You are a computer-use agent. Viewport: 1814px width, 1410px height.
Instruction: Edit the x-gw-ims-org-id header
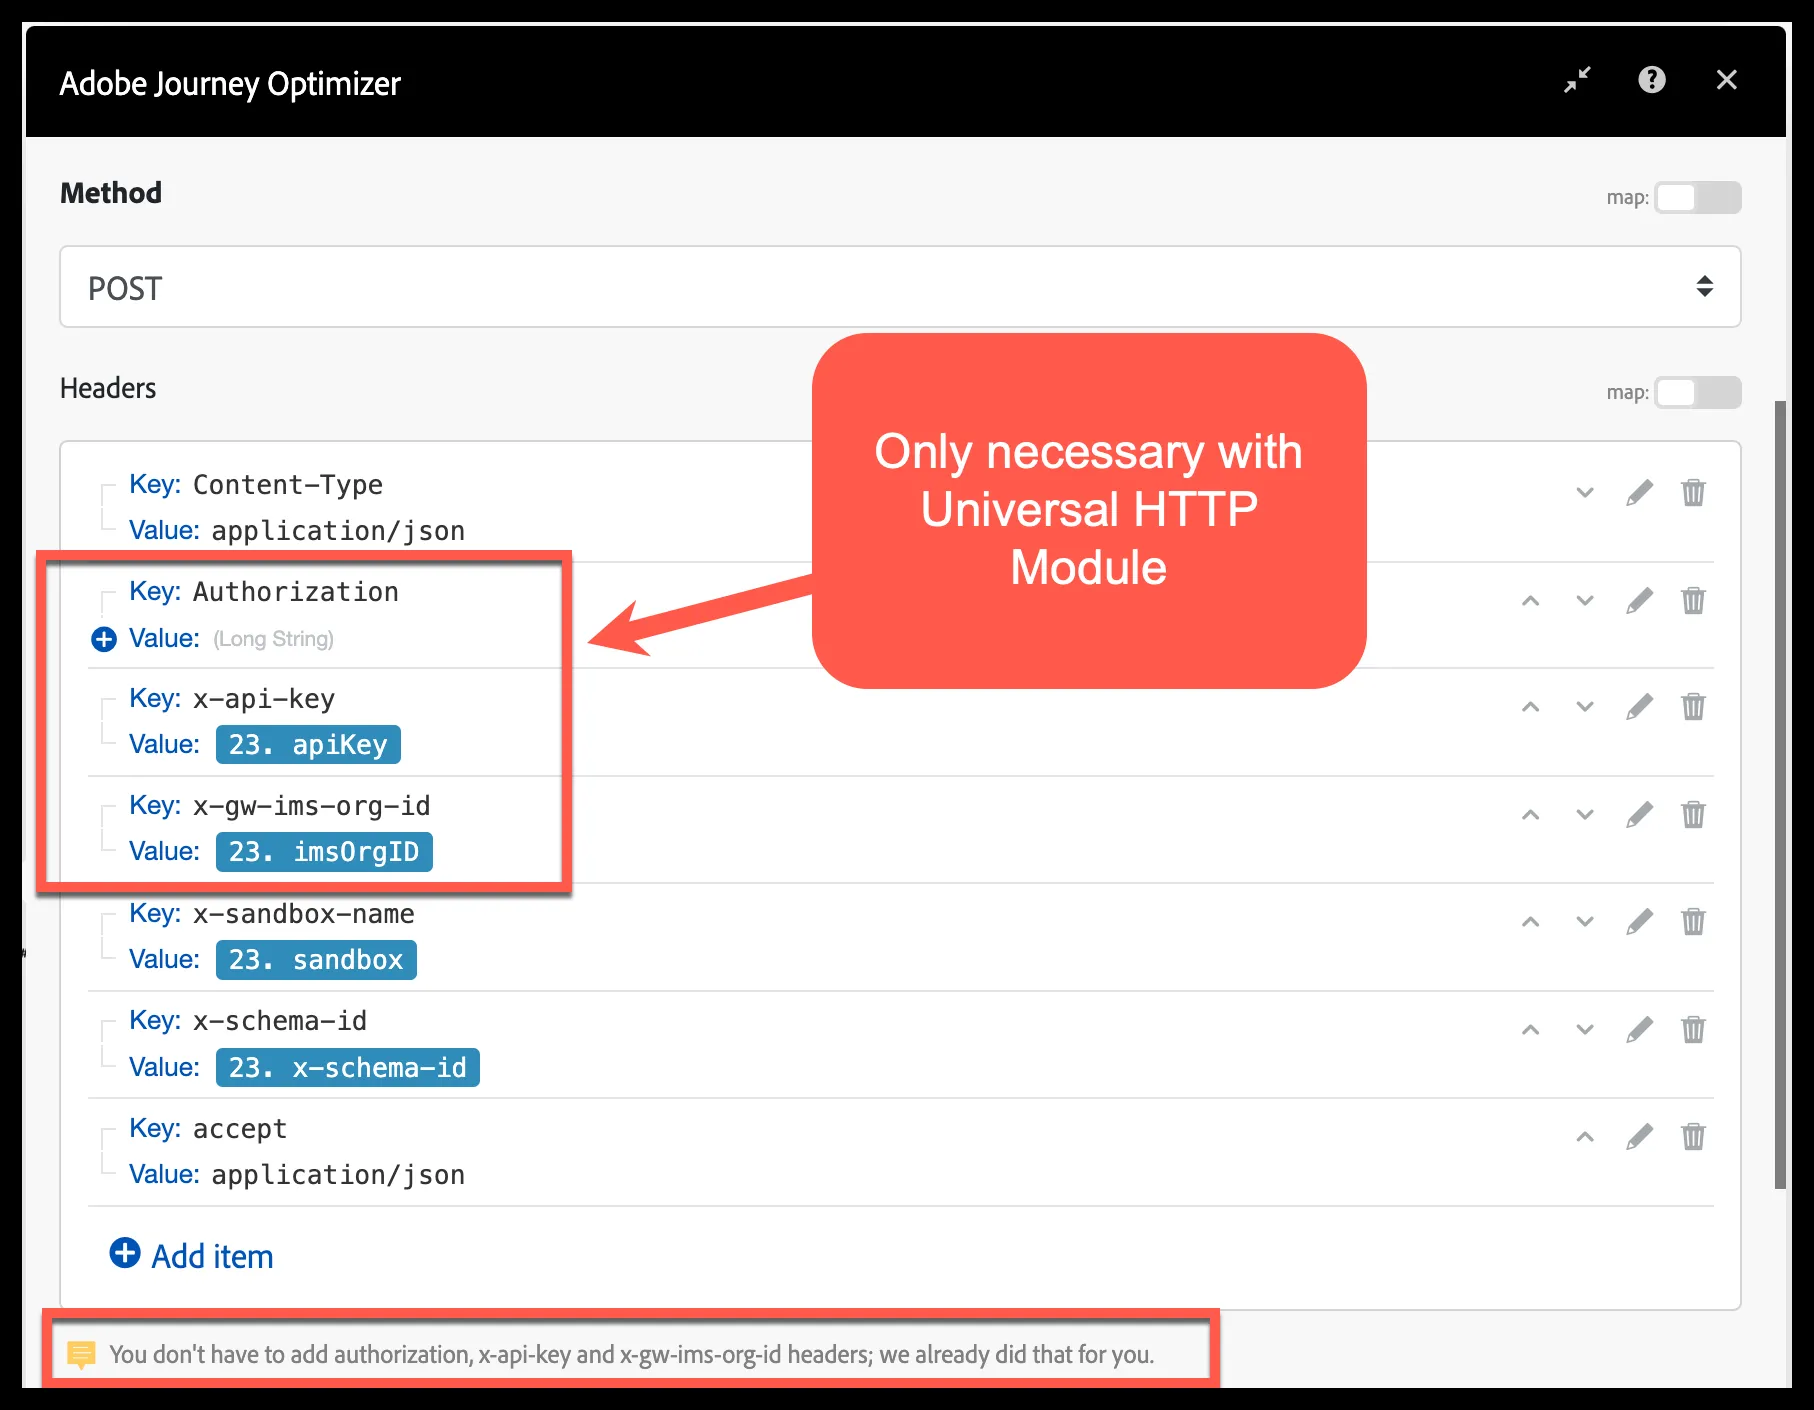1639,814
